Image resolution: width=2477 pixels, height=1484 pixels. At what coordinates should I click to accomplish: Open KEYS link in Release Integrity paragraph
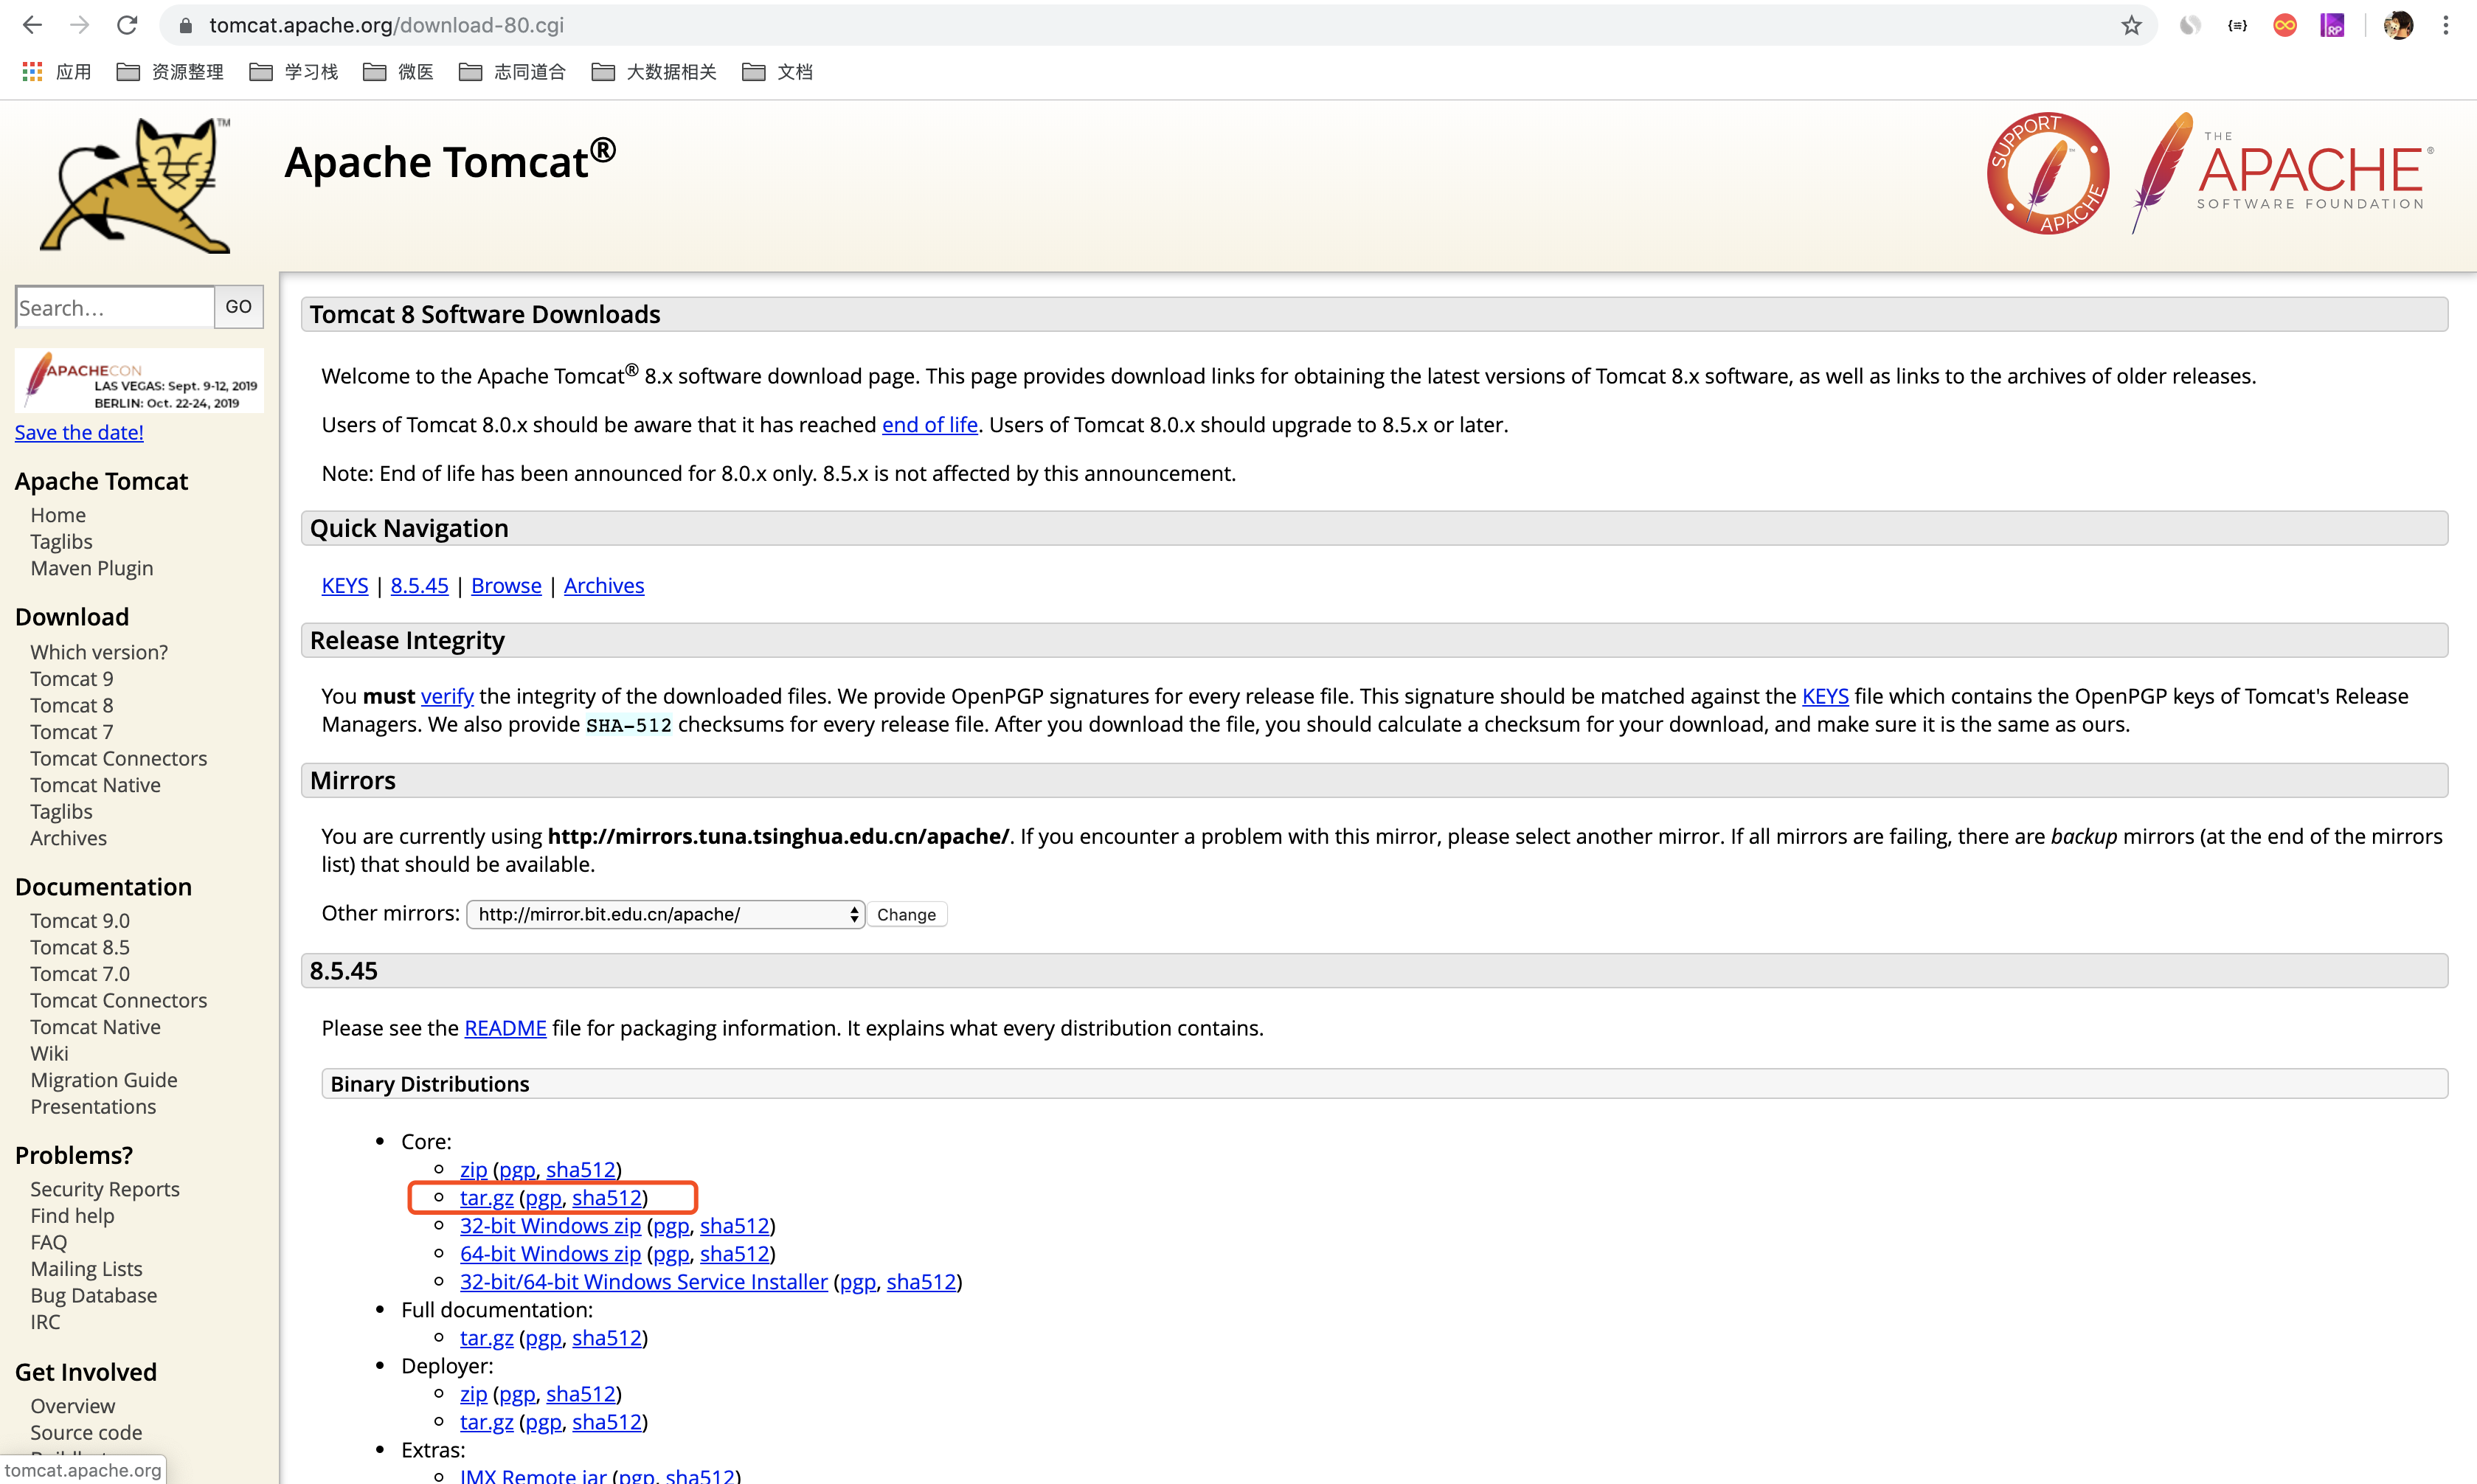1825,696
